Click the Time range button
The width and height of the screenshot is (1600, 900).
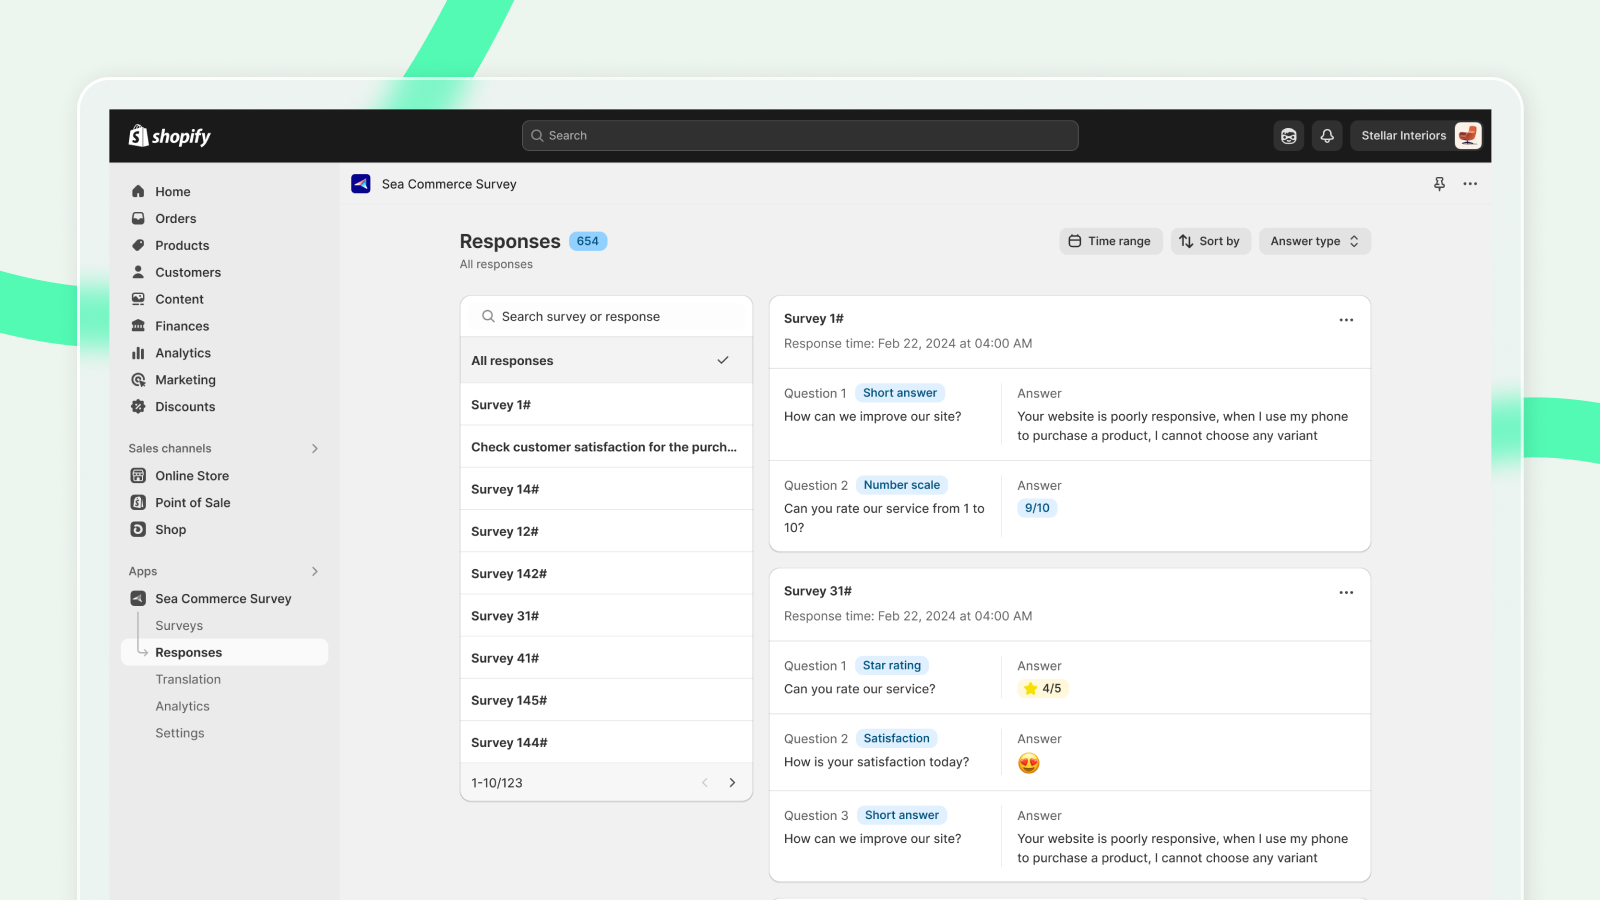(x=1110, y=241)
